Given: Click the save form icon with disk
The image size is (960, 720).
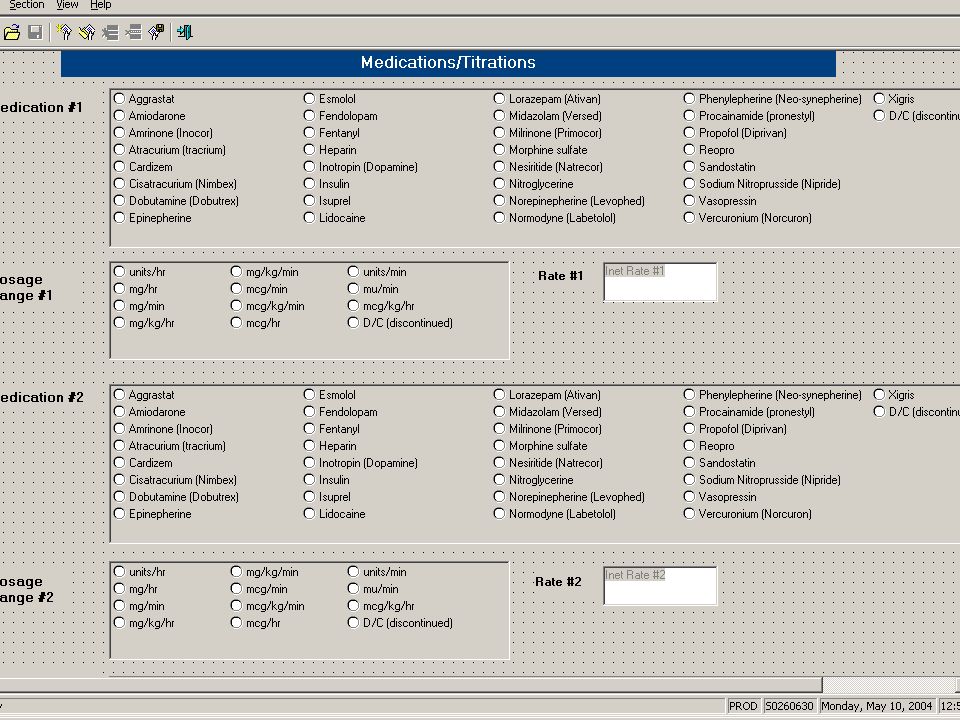Looking at the screenshot, I should (157, 32).
